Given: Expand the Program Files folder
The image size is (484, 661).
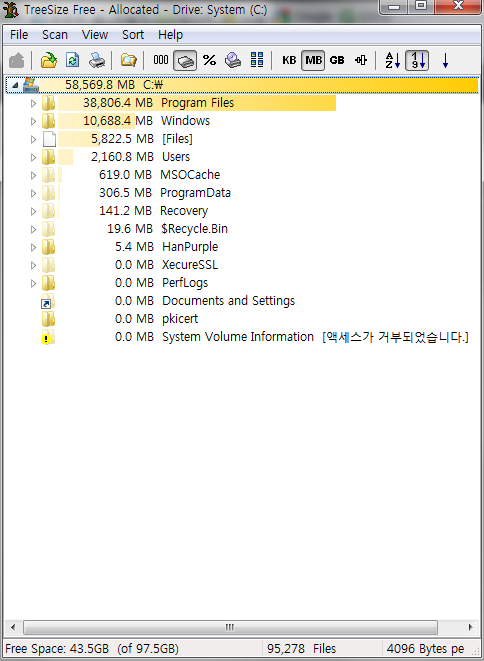Looking at the screenshot, I should click(x=33, y=103).
